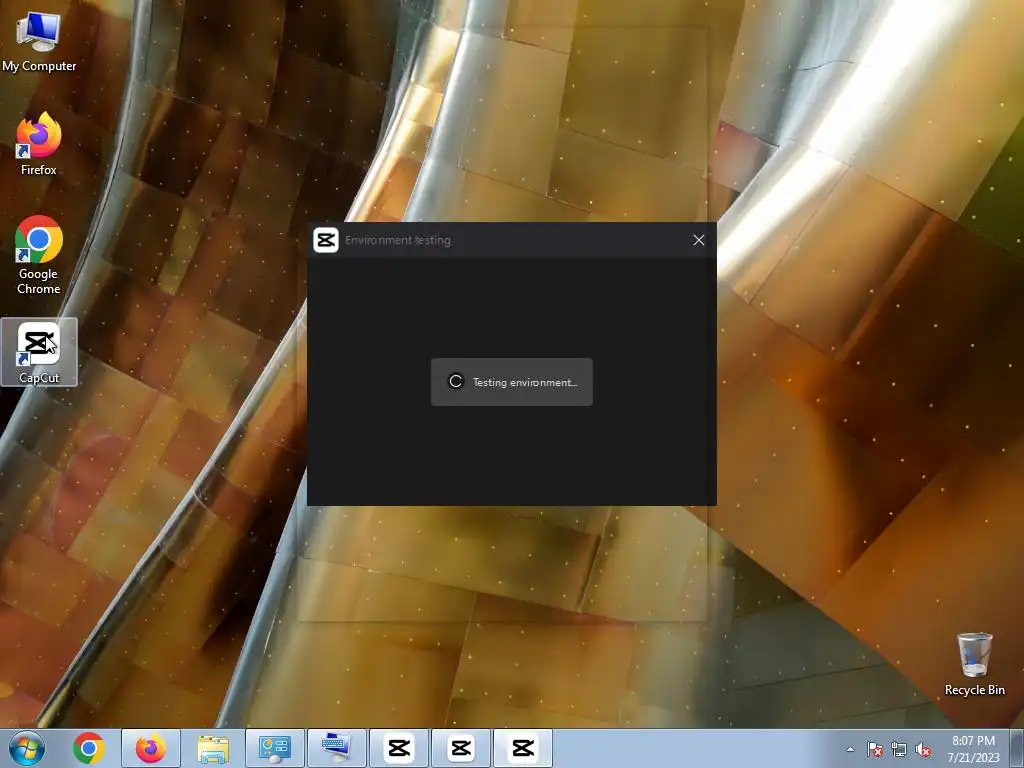Open Windows Explorer folder in taskbar
This screenshot has height=768, width=1024.
pyautogui.click(x=213, y=748)
